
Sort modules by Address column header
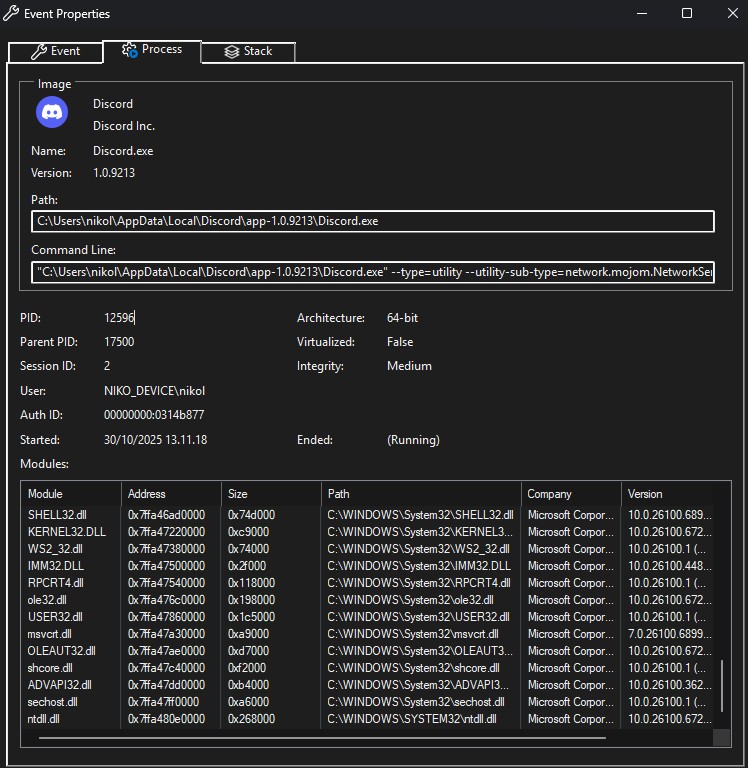pyautogui.click(x=171, y=494)
